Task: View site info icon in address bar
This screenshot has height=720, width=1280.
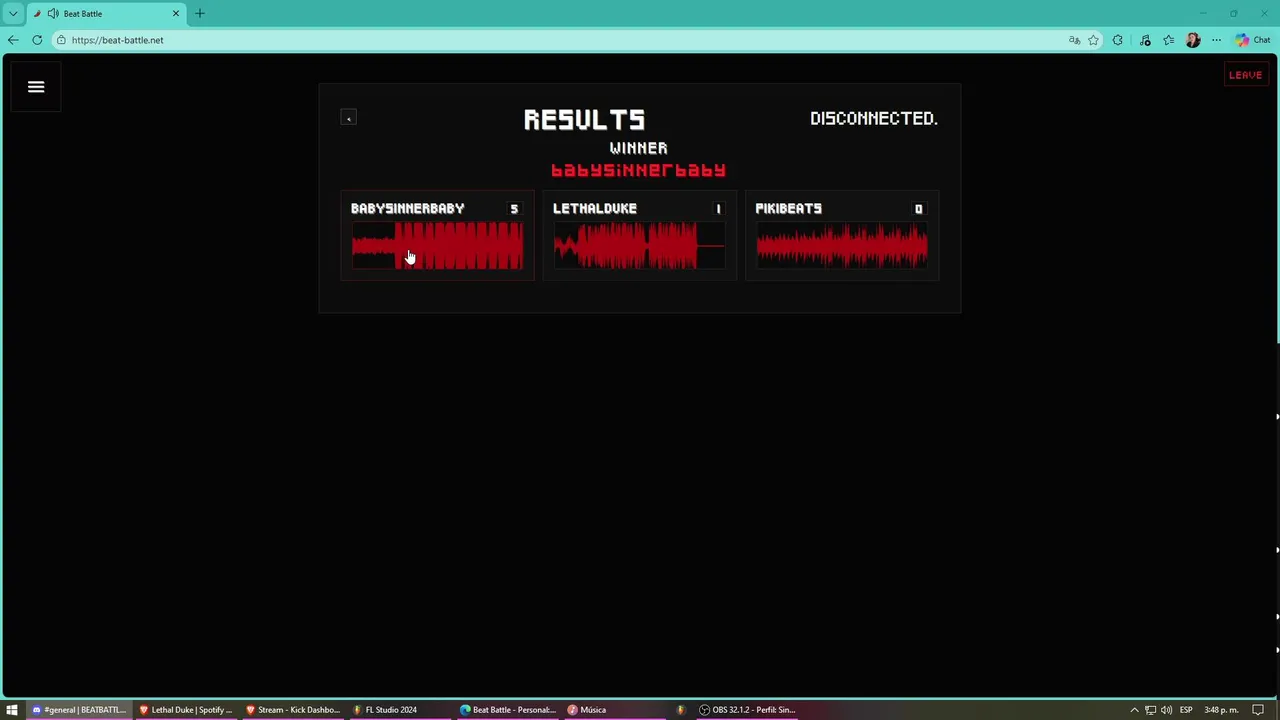Action: click(61, 40)
